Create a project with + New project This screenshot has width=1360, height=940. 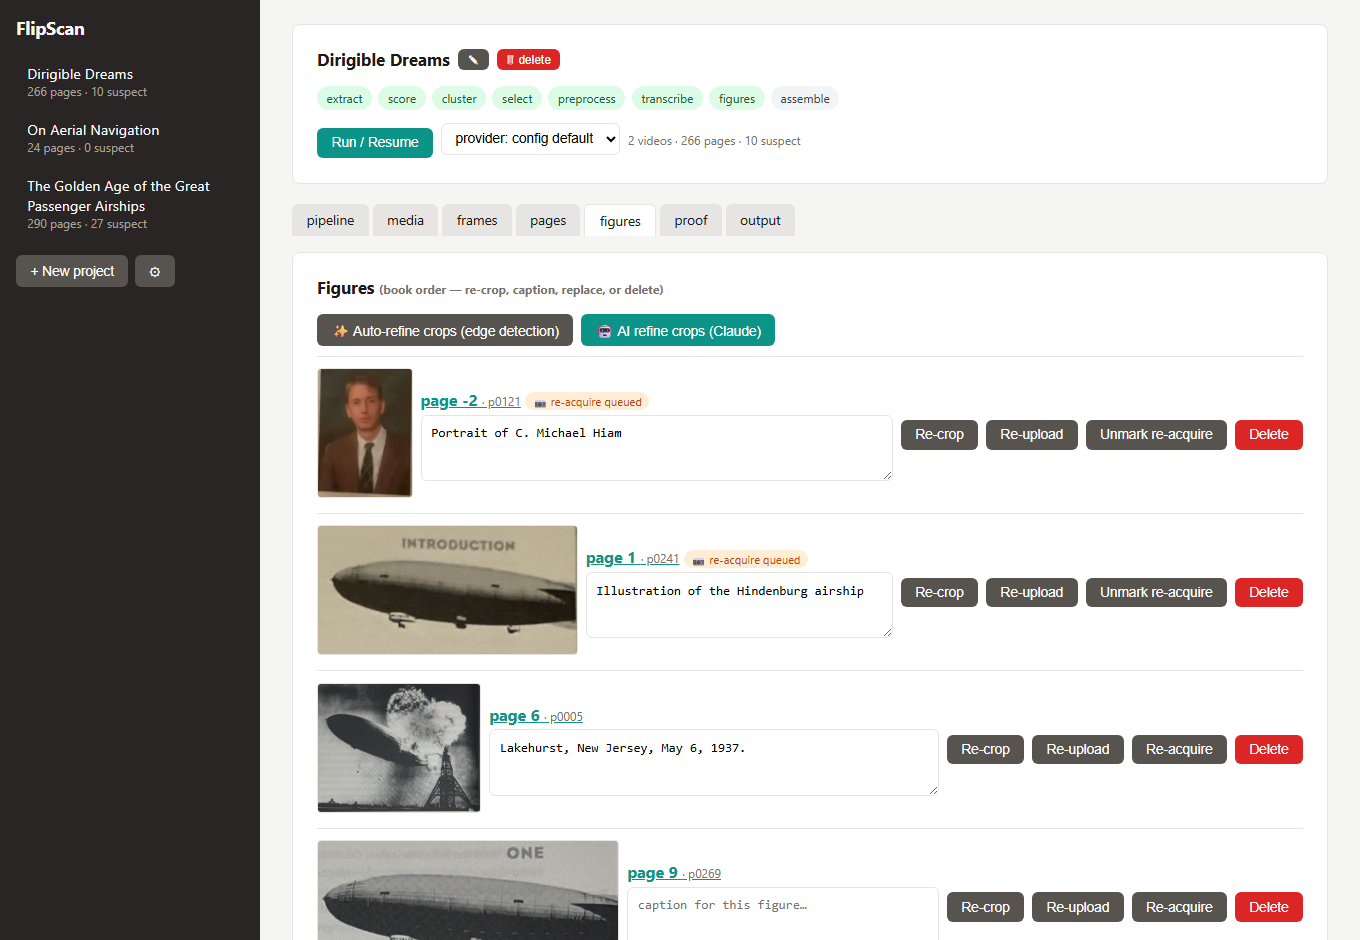tap(72, 271)
